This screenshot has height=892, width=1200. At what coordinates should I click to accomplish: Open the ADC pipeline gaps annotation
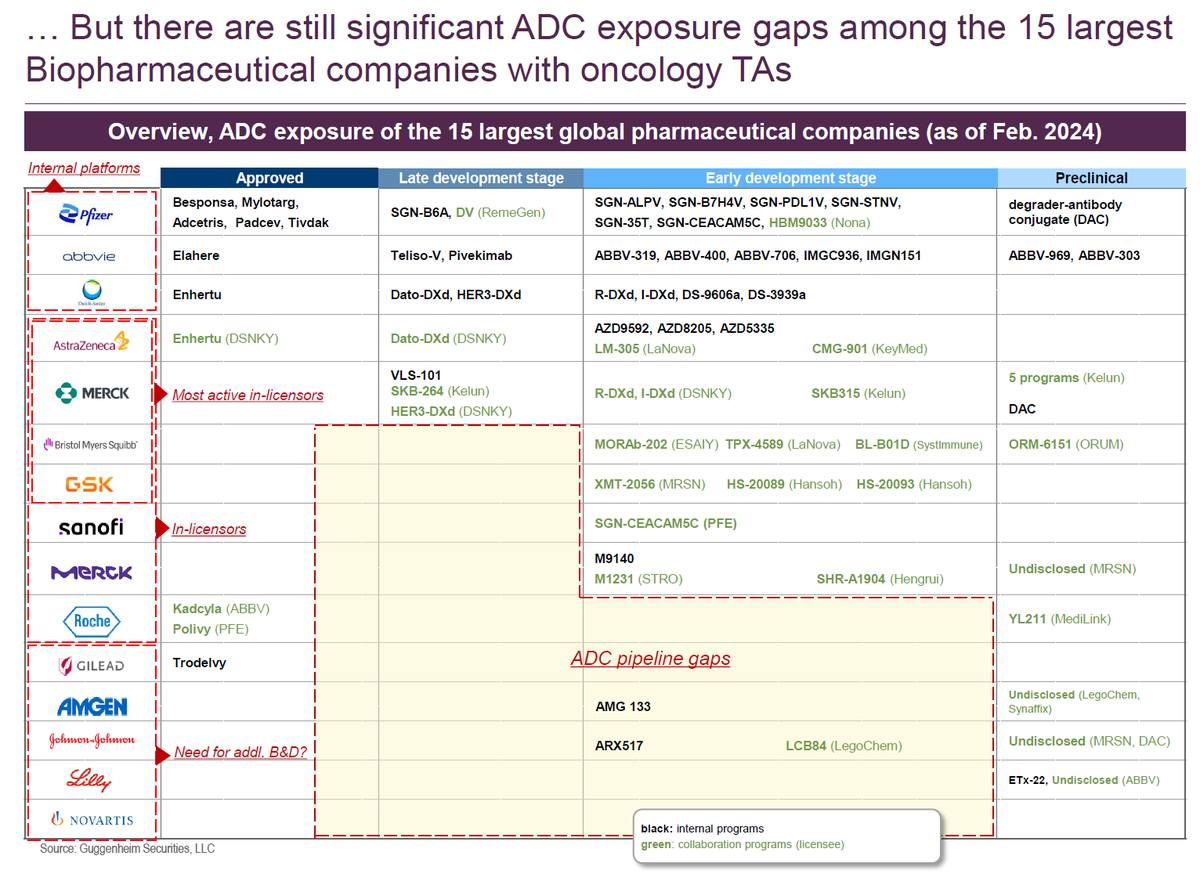pos(650,658)
